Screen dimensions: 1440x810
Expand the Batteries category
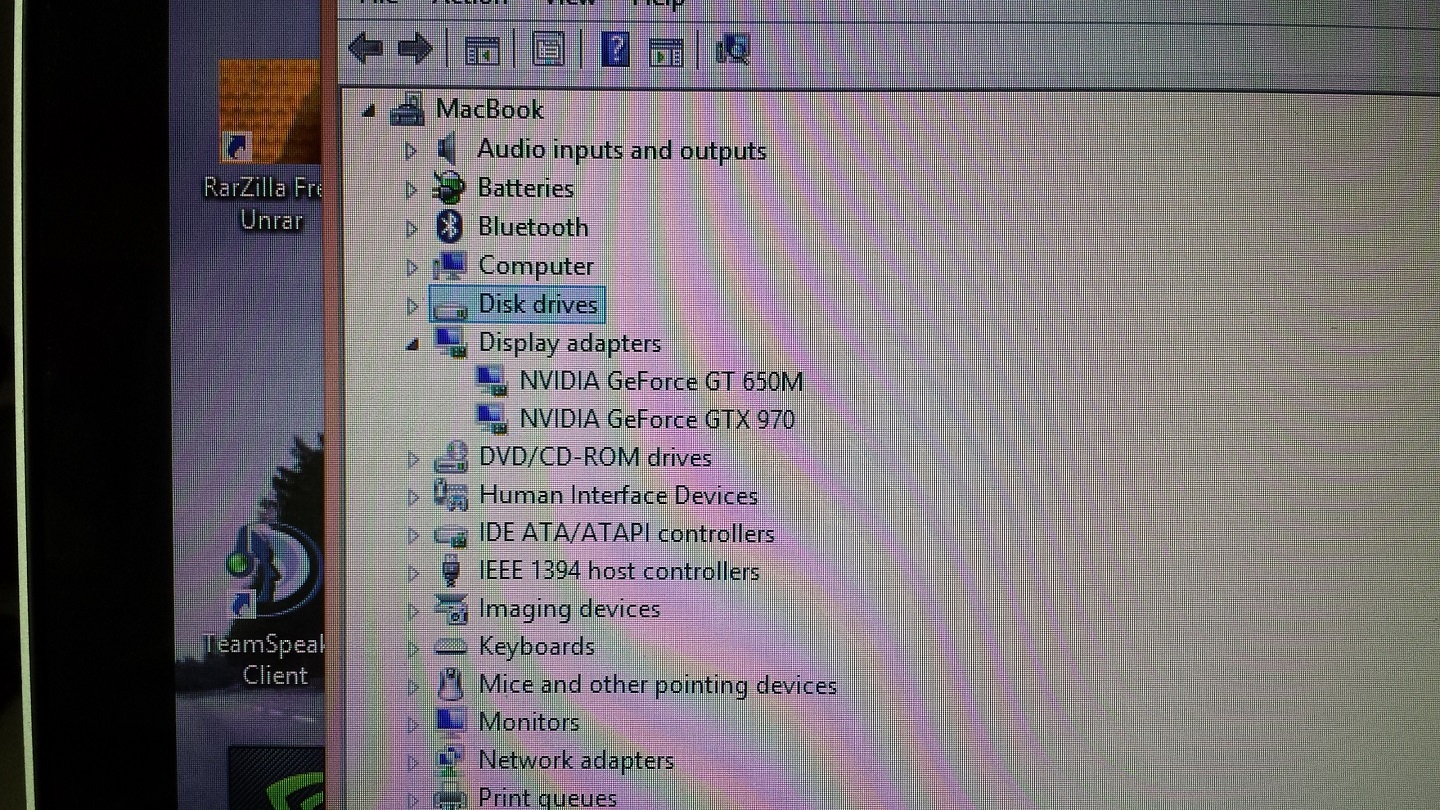pyautogui.click(x=410, y=189)
